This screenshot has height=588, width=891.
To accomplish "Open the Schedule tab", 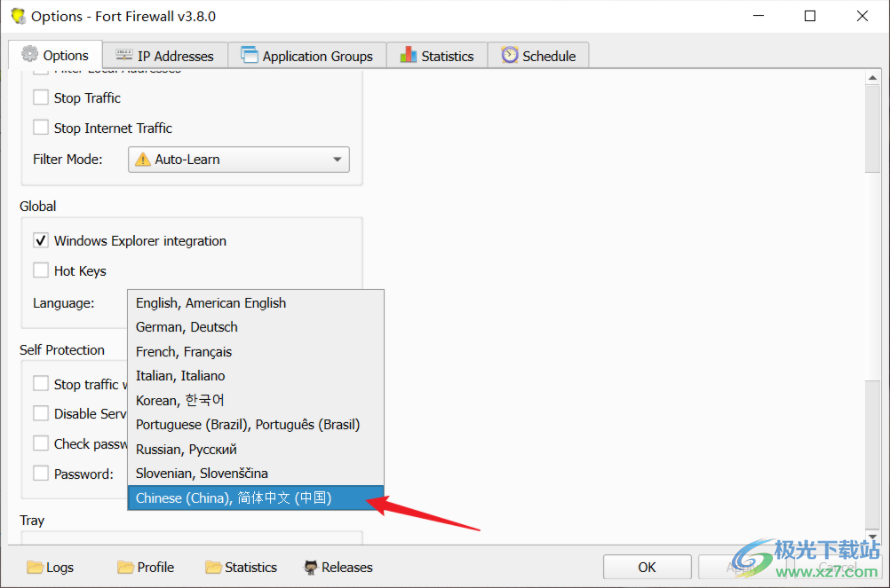I will [538, 56].
